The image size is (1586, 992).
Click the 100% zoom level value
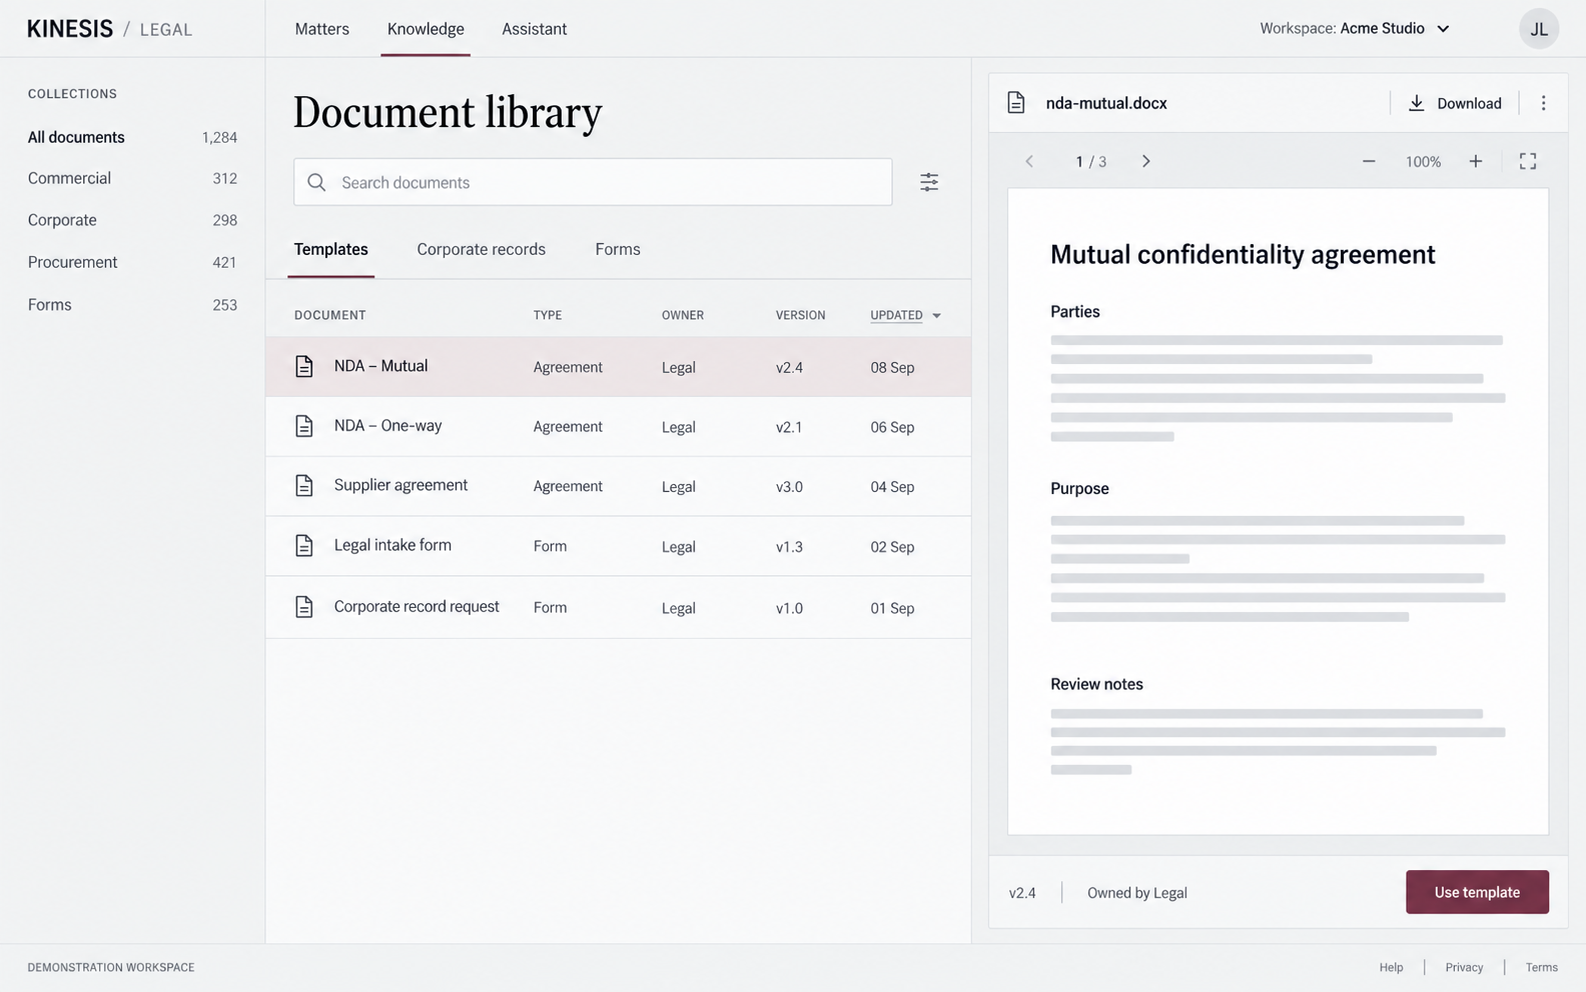pos(1423,162)
